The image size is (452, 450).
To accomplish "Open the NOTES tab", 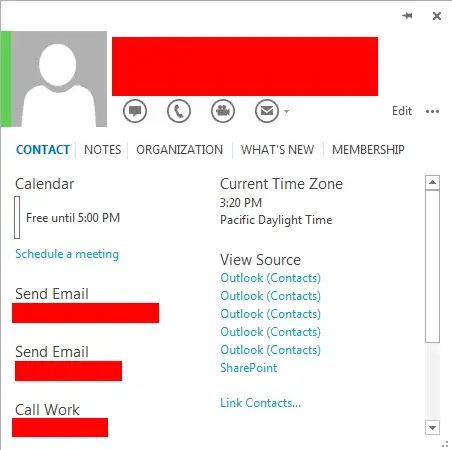I will pos(103,150).
